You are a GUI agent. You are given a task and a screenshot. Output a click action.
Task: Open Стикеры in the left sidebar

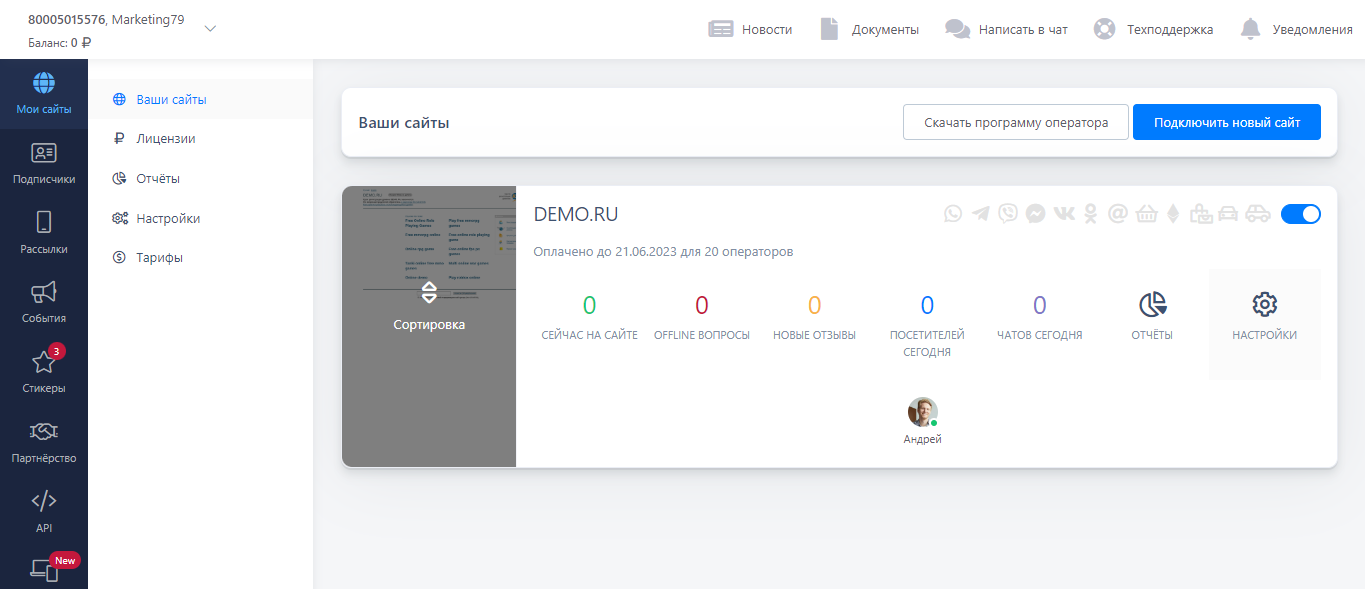[44, 371]
